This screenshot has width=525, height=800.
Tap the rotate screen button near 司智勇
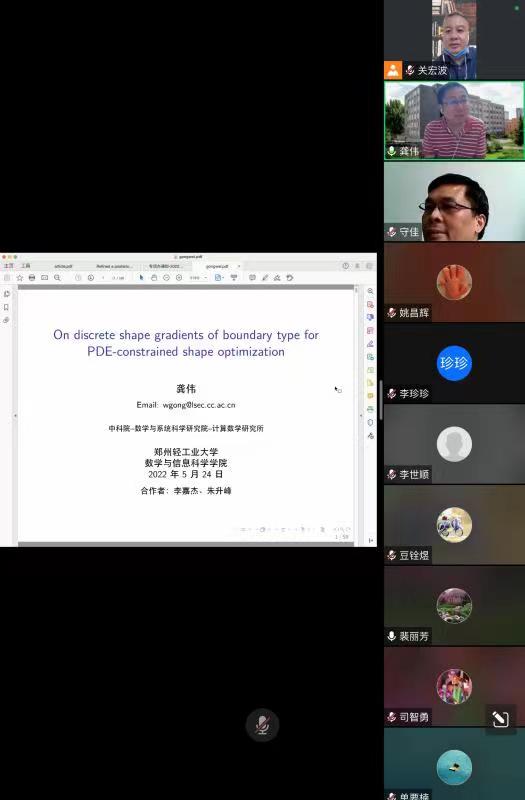click(500, 719)
